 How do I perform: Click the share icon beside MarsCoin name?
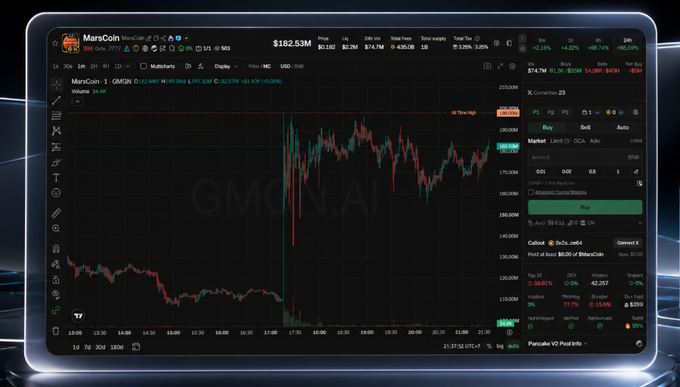pos(163,38)
